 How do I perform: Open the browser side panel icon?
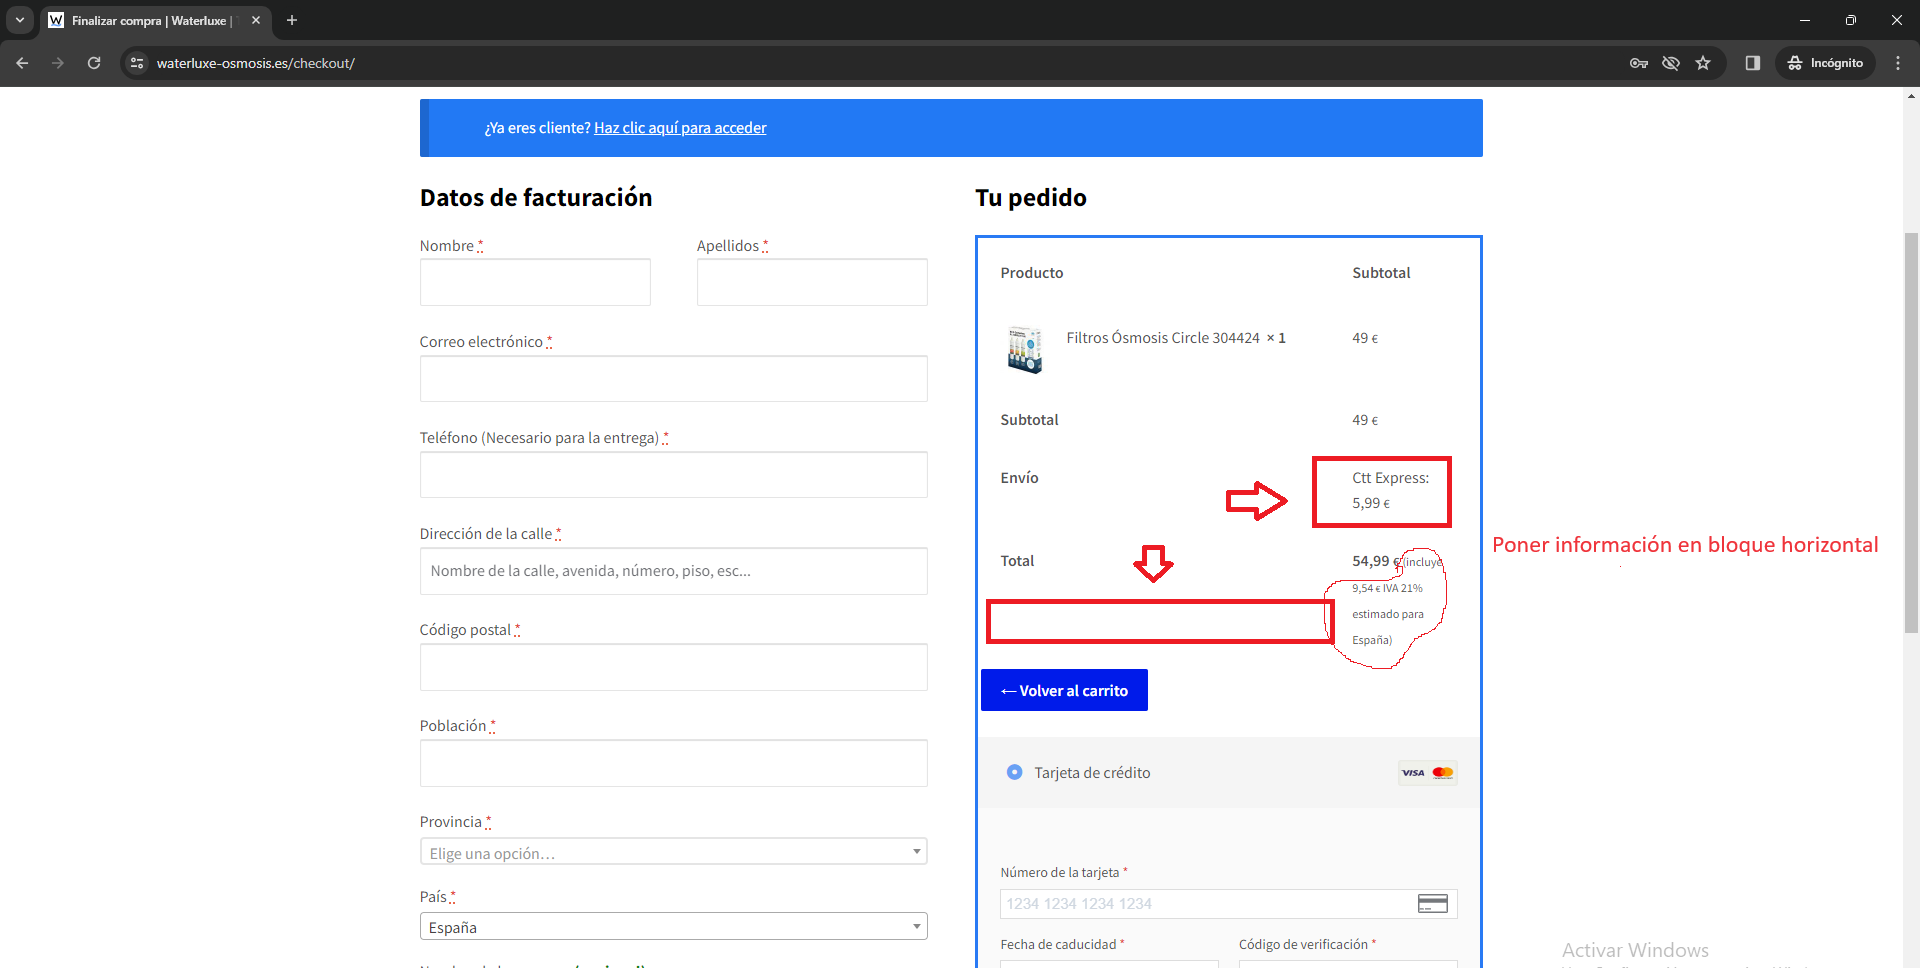(1752, 63)
